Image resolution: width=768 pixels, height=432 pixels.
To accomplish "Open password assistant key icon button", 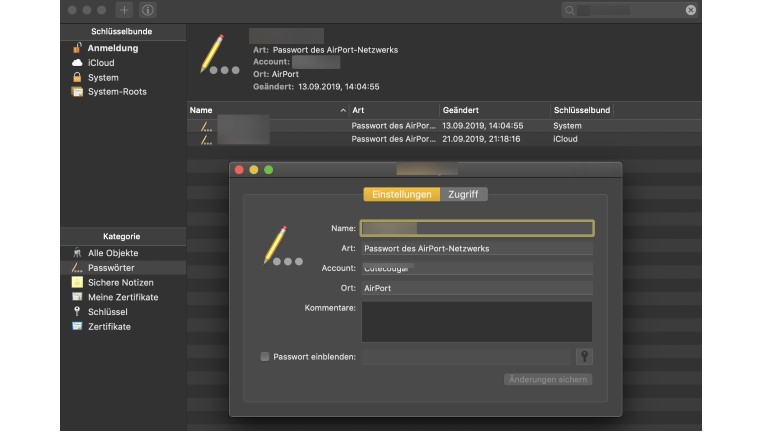I will [583, 356].
